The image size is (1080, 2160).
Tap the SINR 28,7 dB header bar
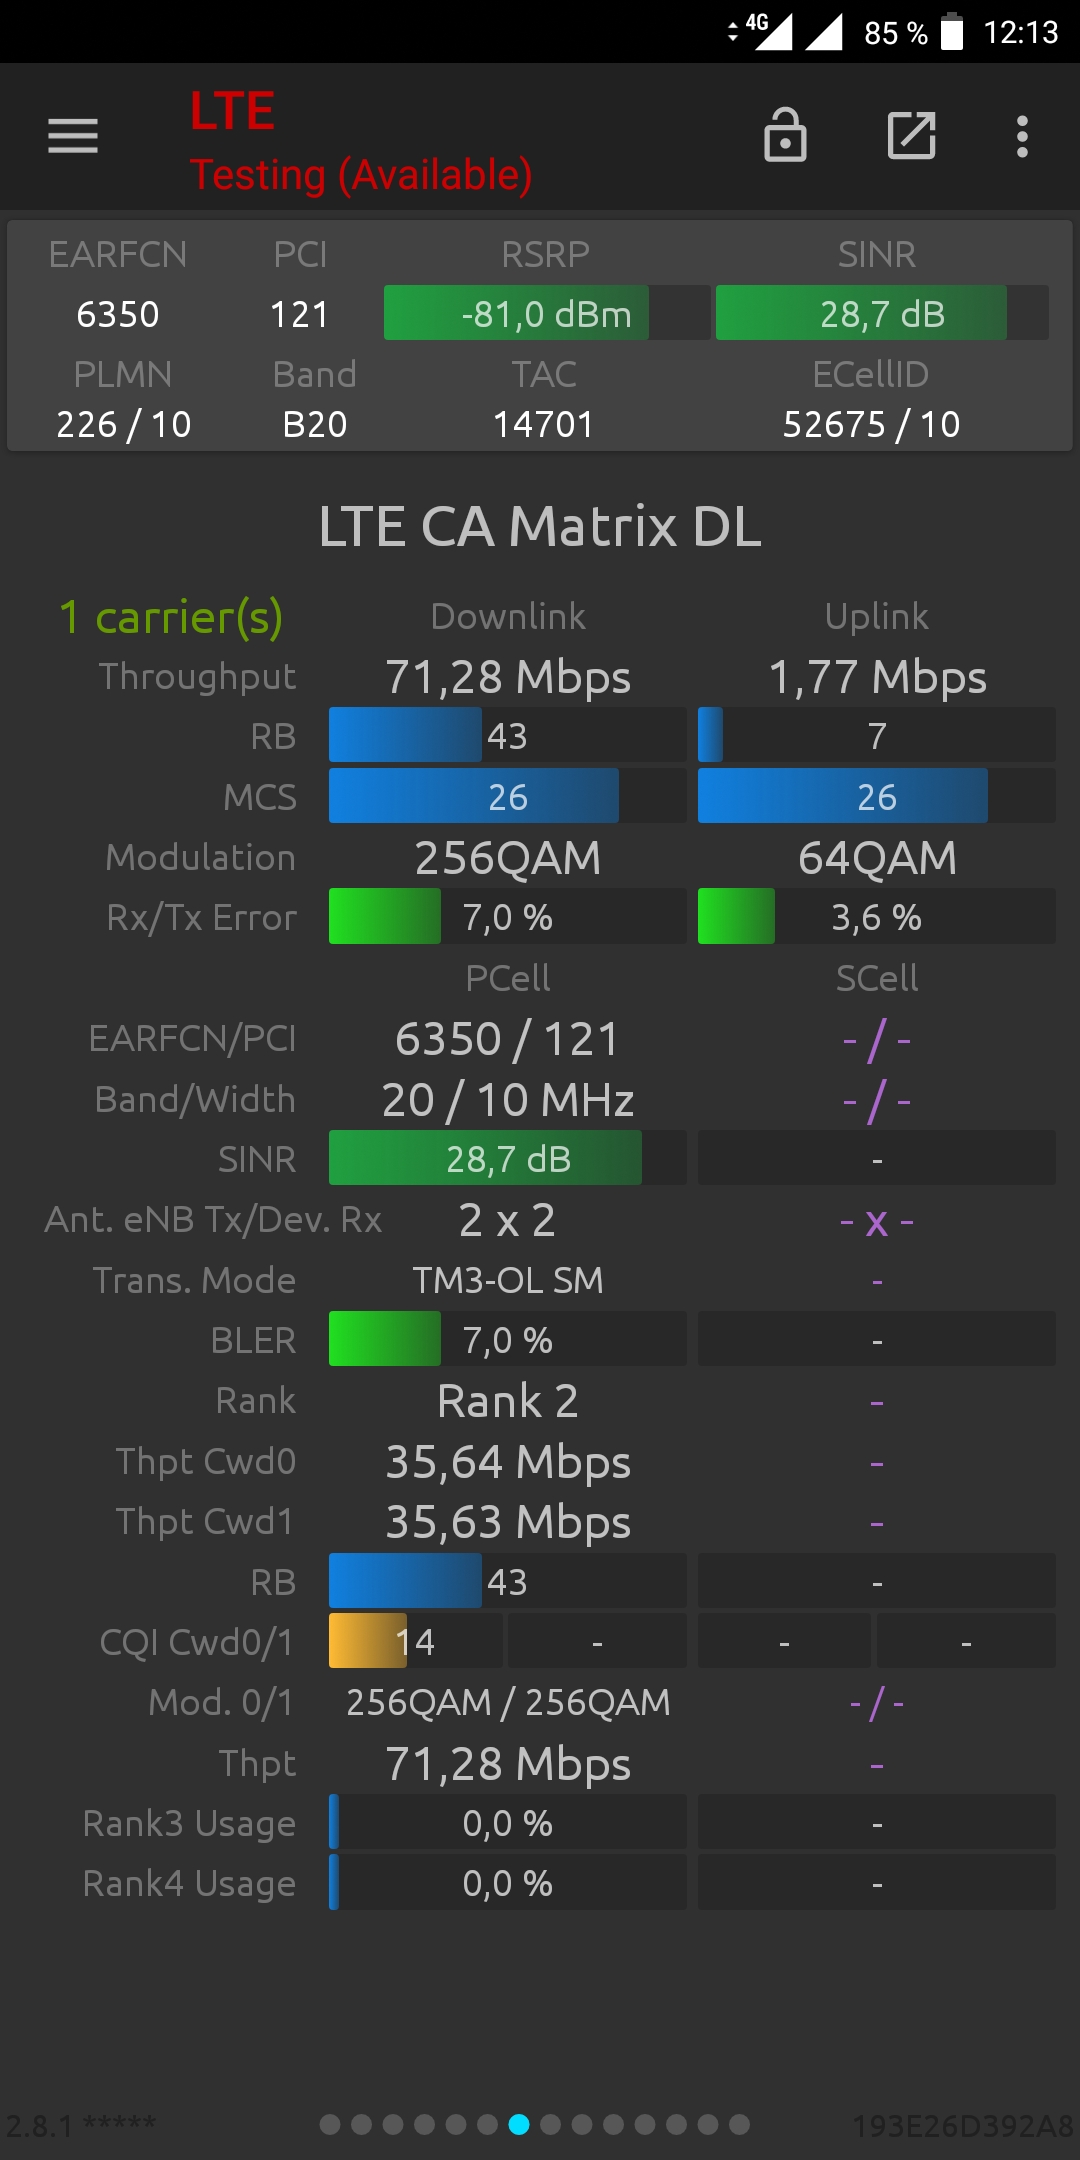pyautogui.click(x=882, y=313)
